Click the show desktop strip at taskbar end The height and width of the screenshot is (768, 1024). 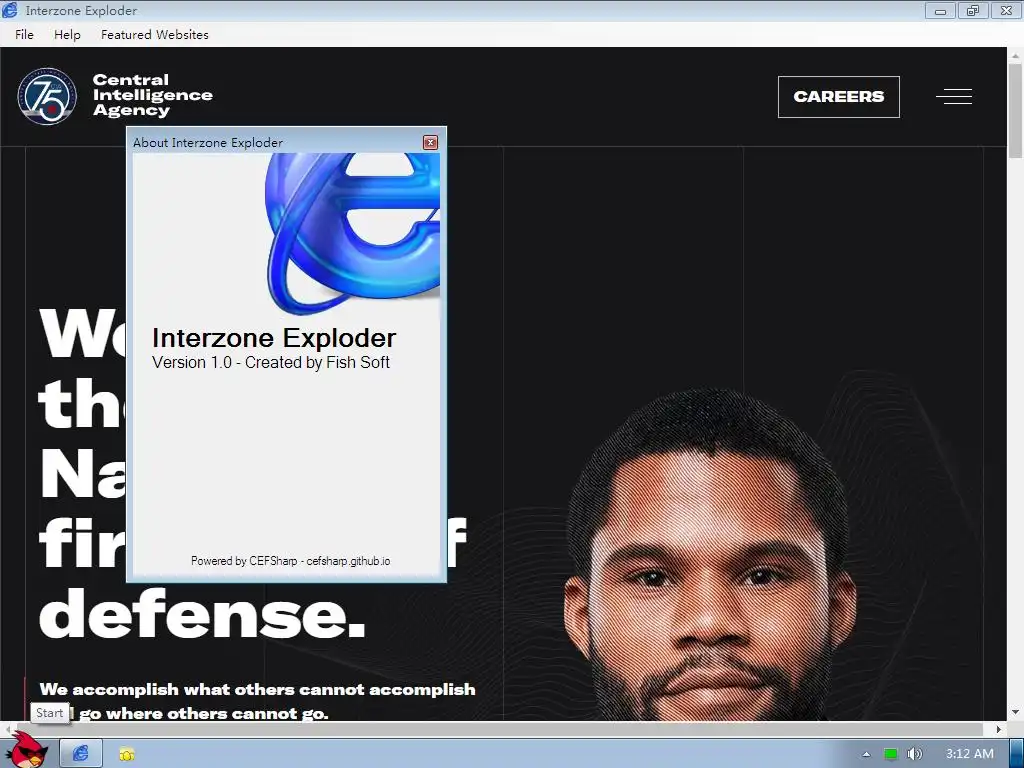(x=1016, y=754)
